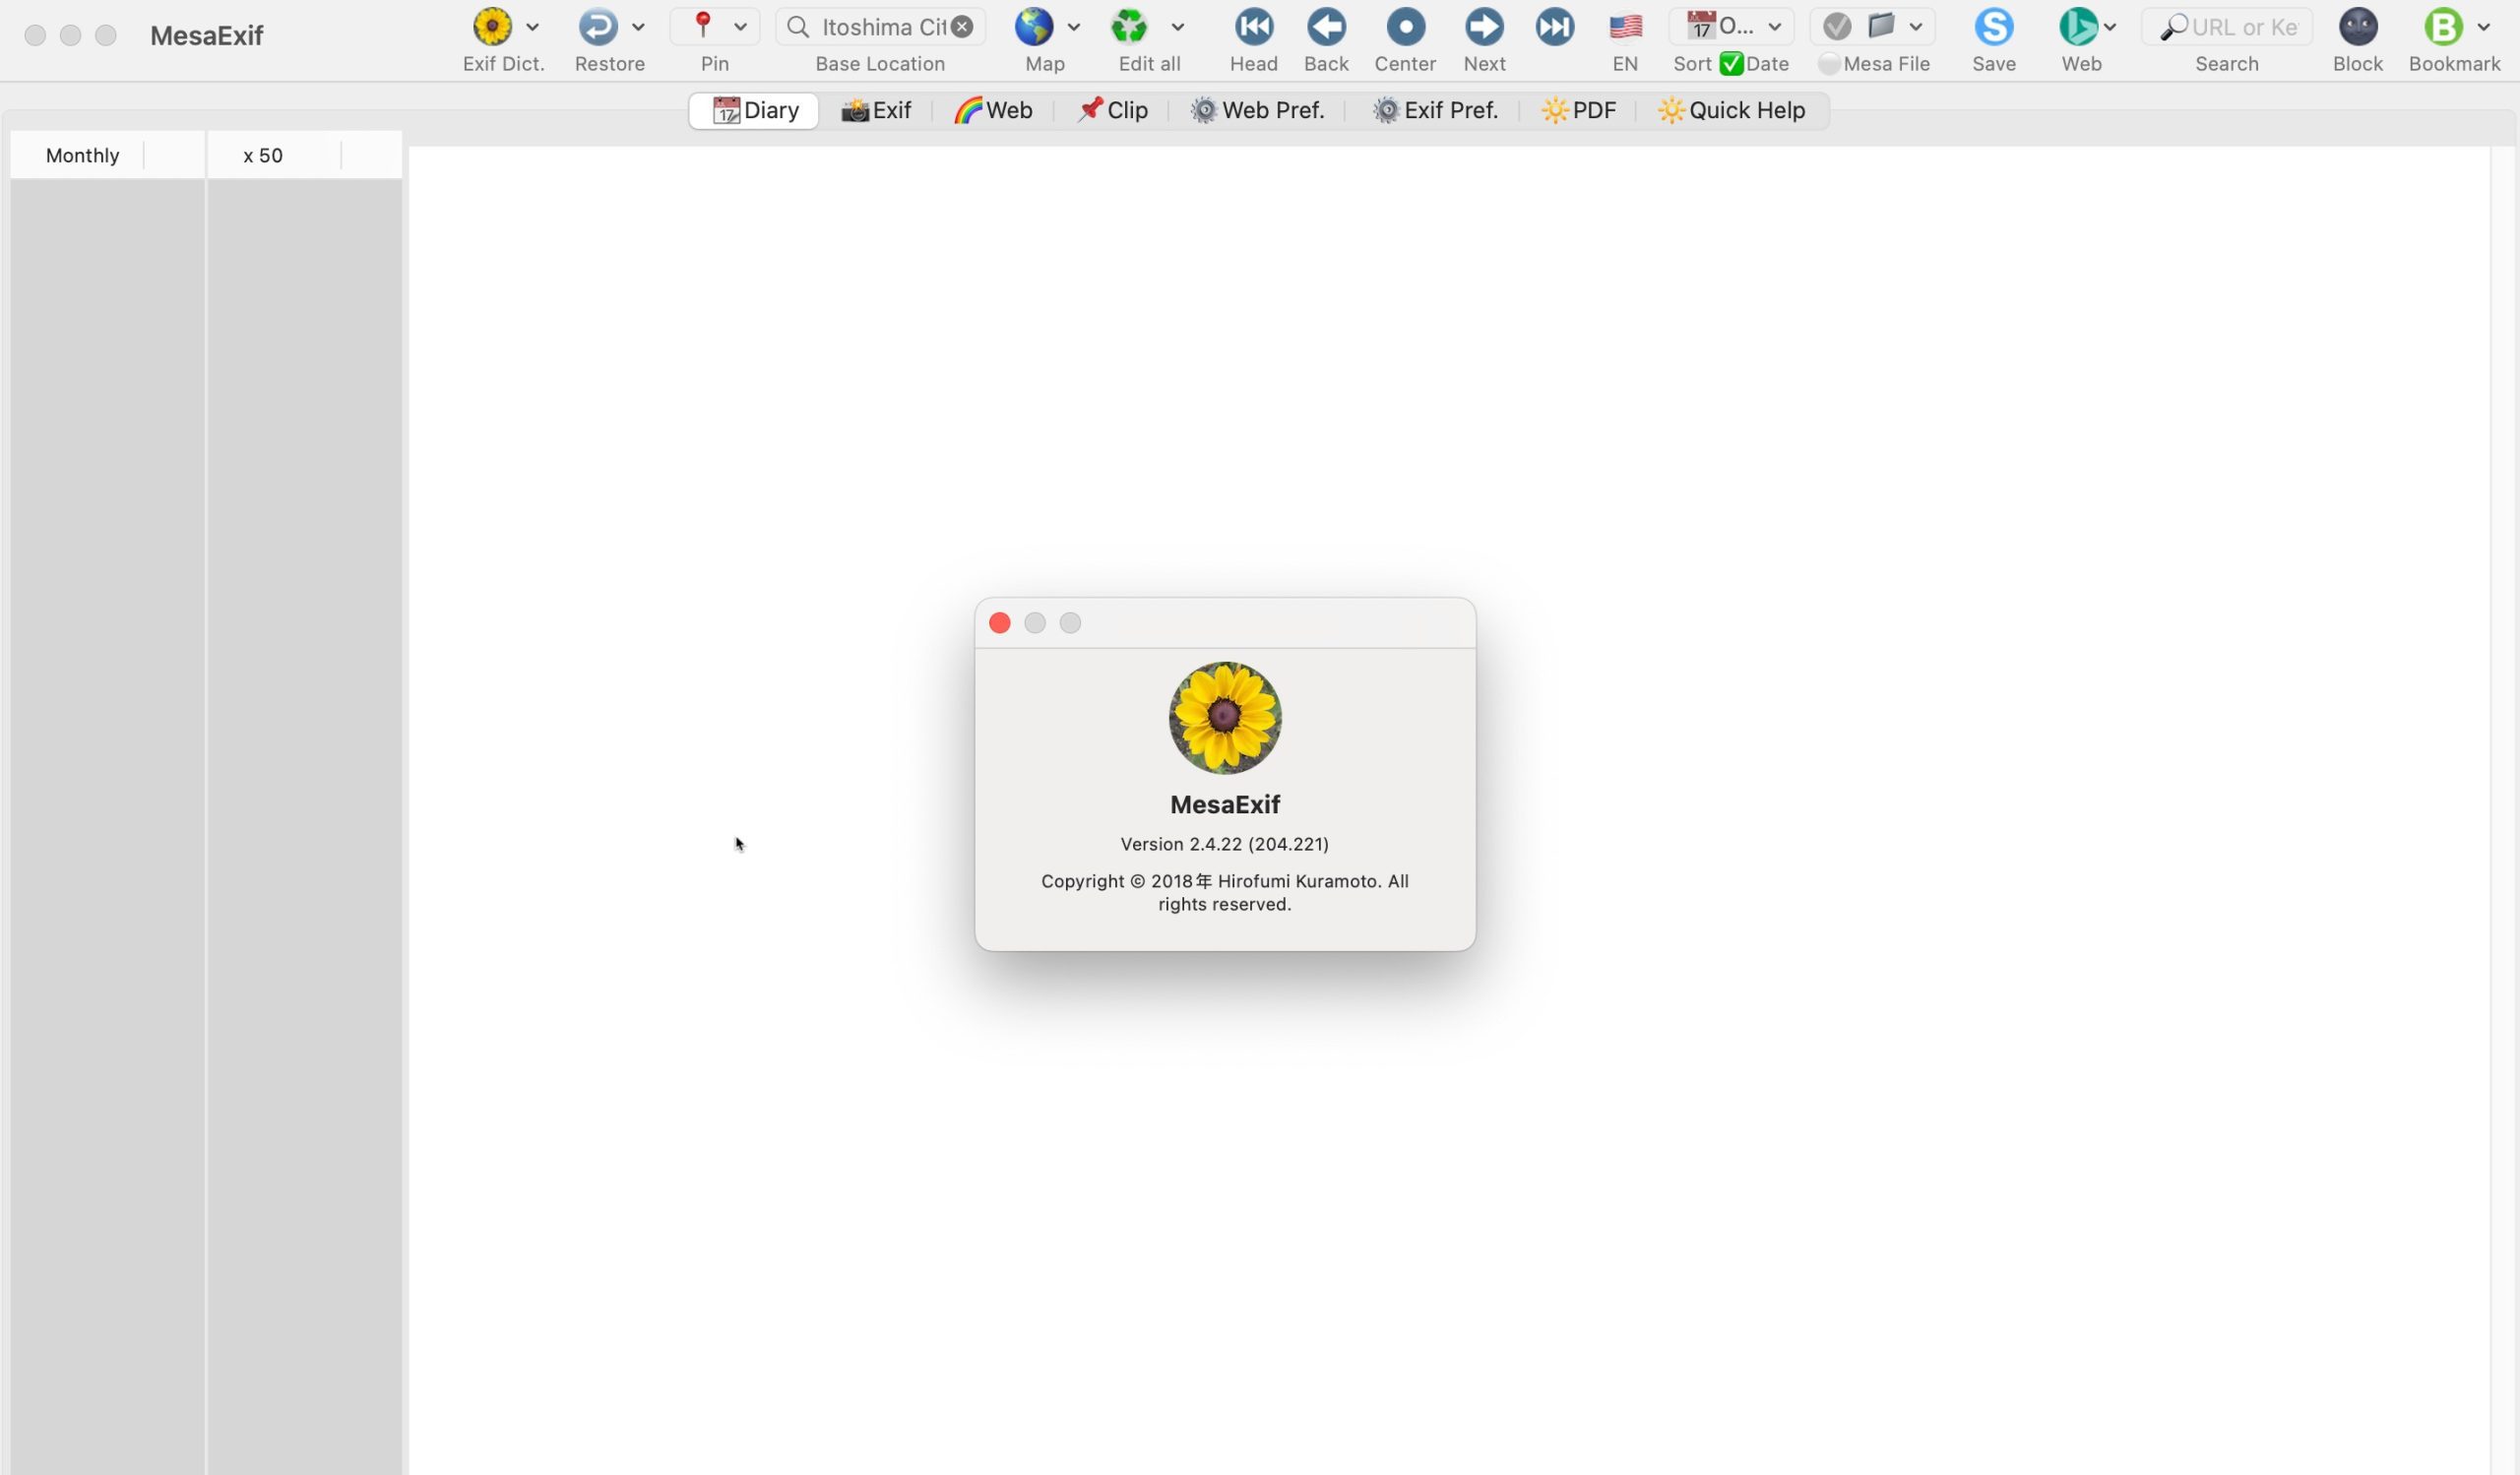Open the PDF tab
Screen dimensions: 2520x1475
pyautogui.click(x=1578, y=110)
